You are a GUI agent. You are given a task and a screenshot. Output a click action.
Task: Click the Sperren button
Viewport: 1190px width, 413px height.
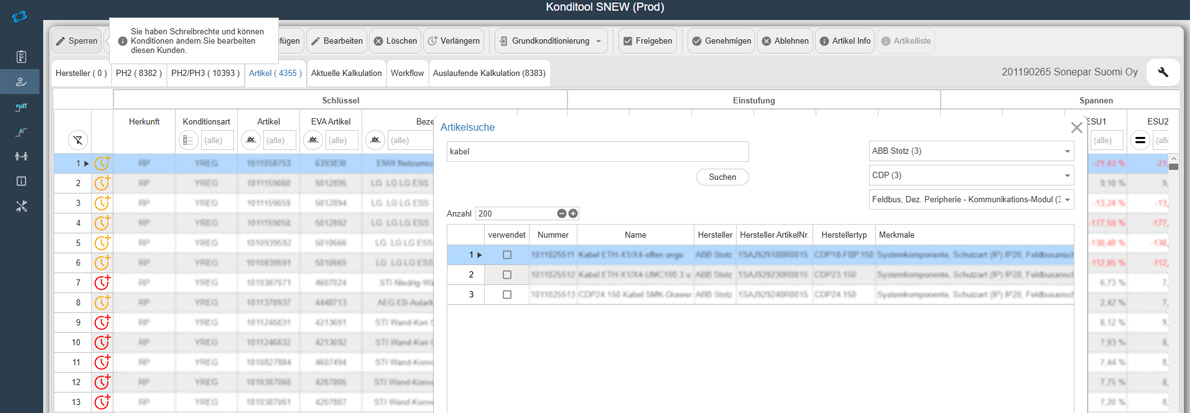coord(77,40)
